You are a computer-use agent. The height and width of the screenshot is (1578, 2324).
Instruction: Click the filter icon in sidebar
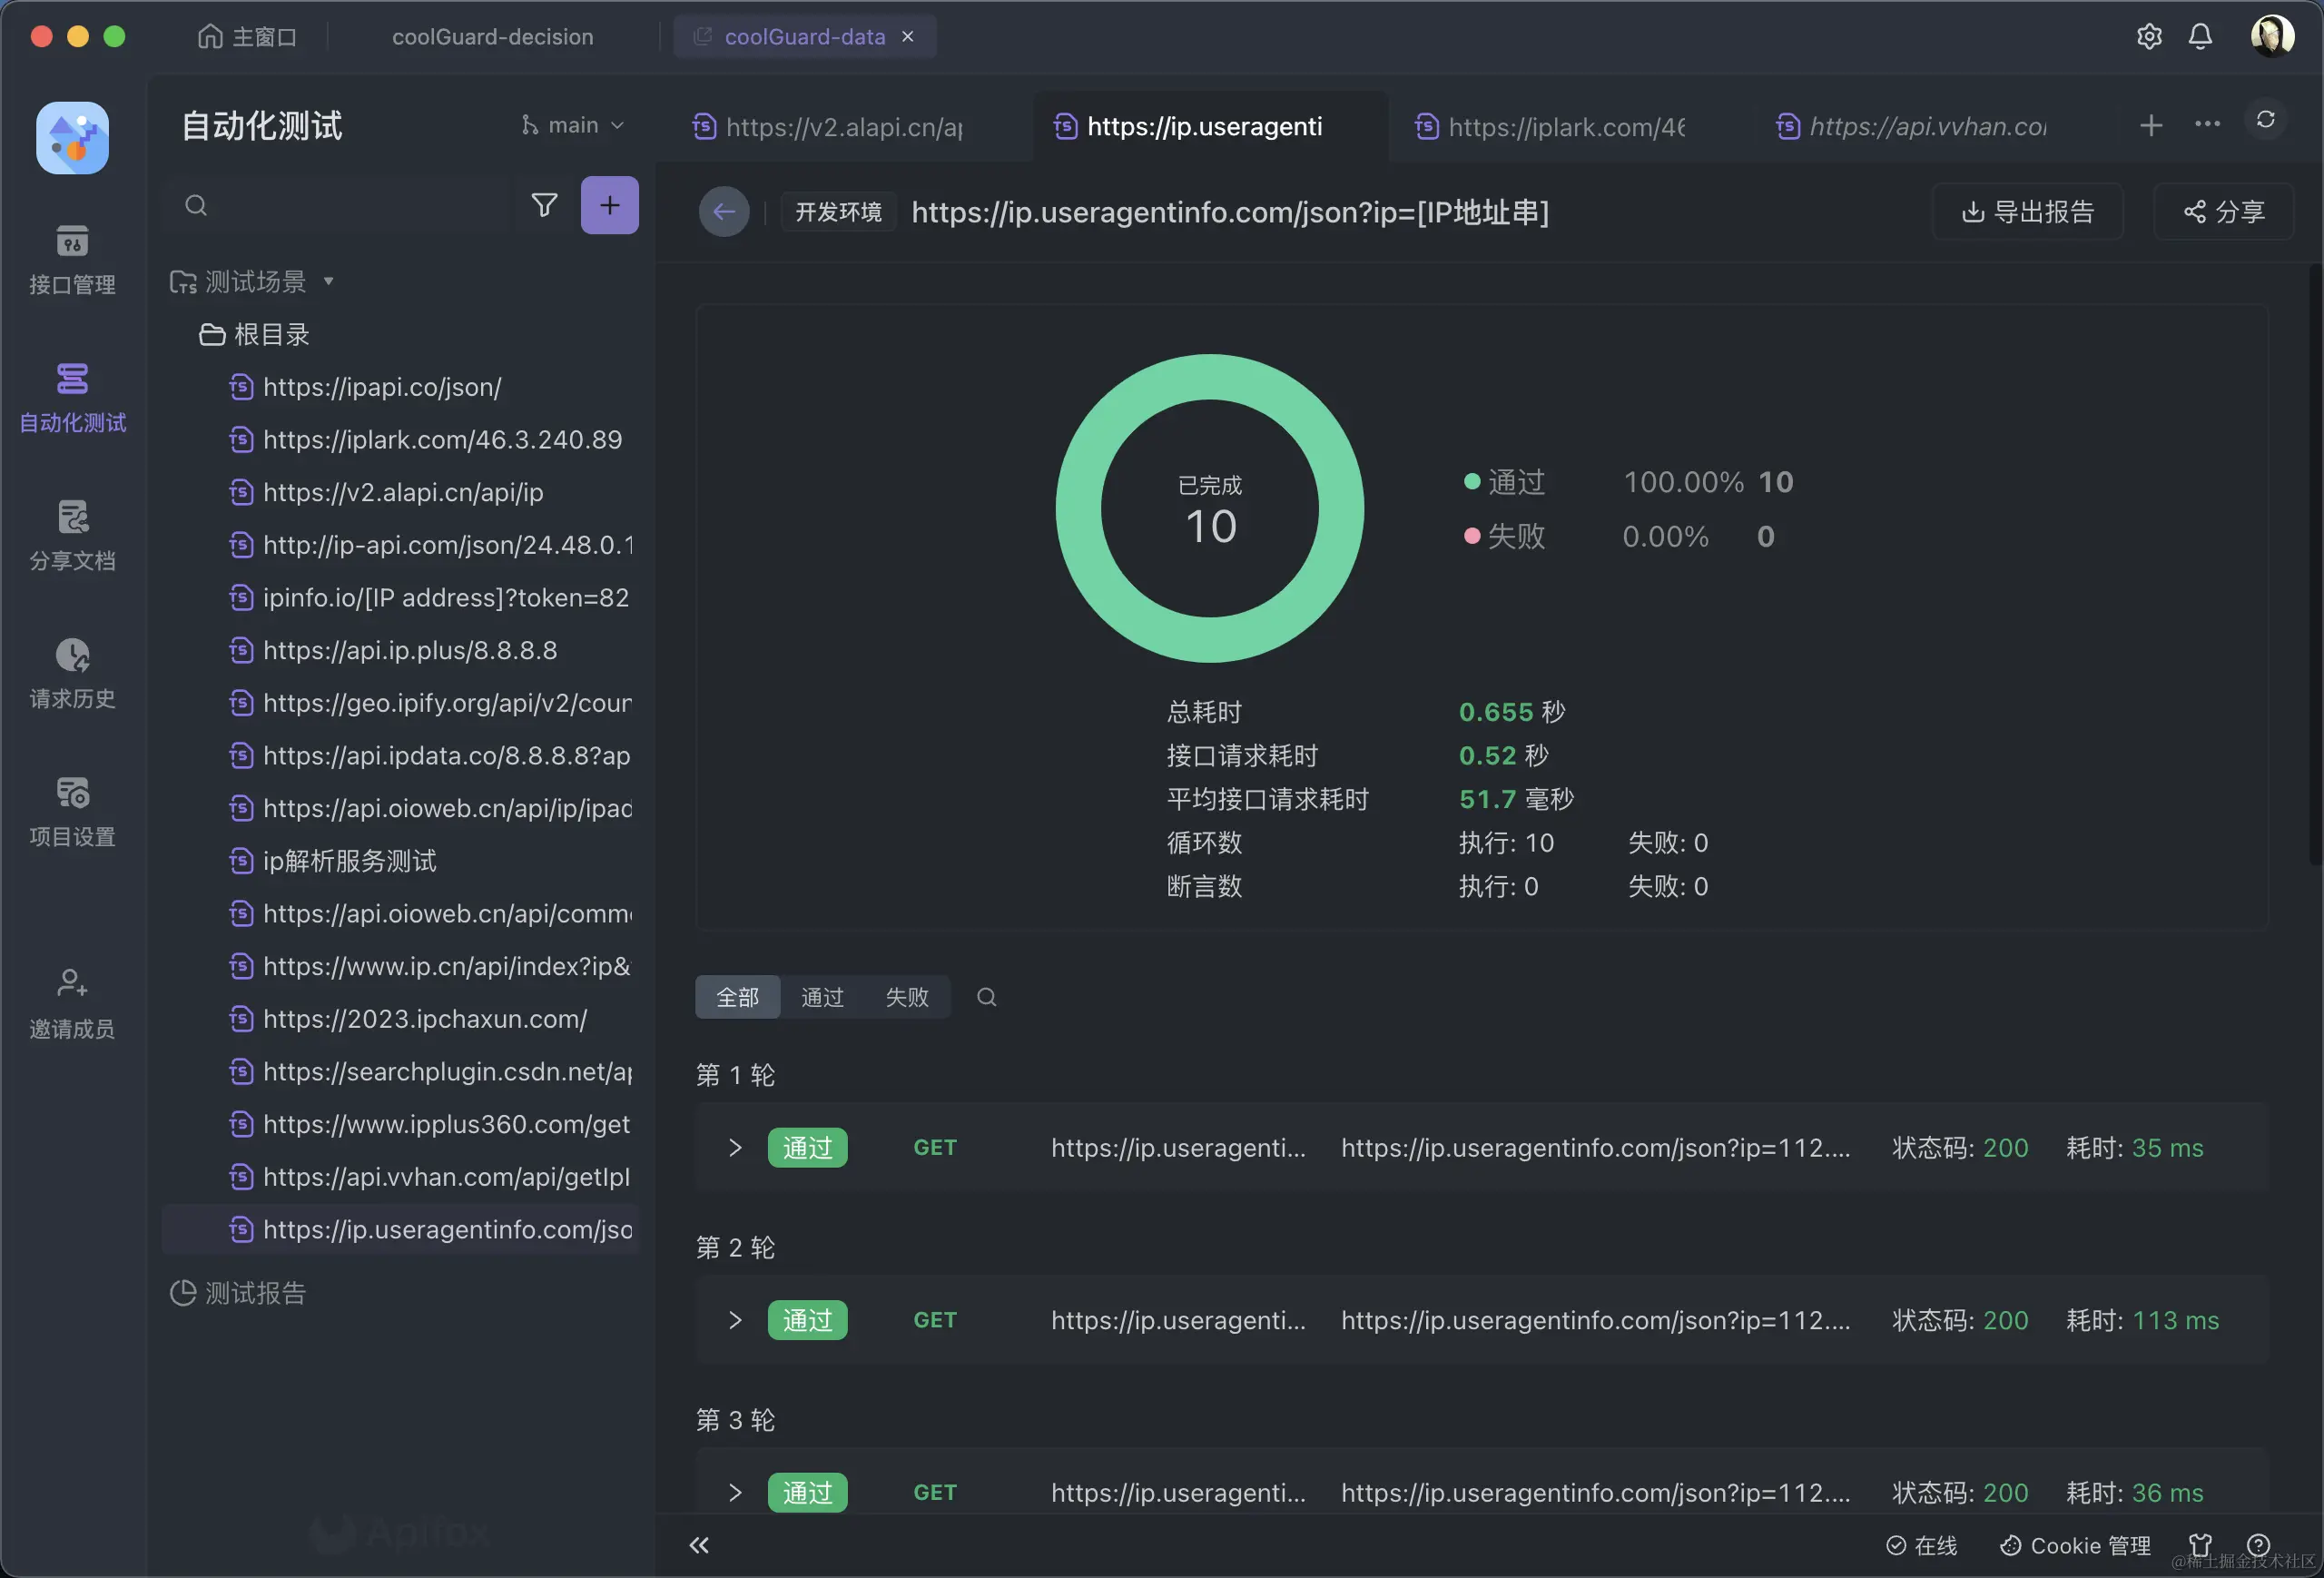(x=542, y=204)
